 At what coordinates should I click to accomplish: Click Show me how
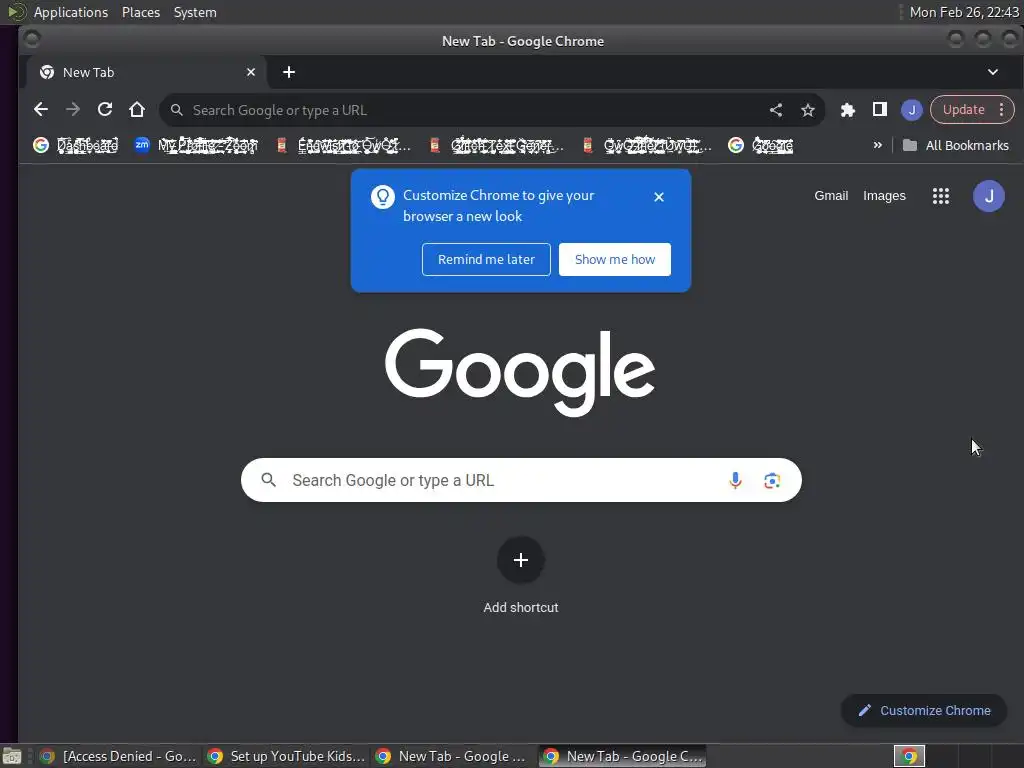[x=615, y=259]
